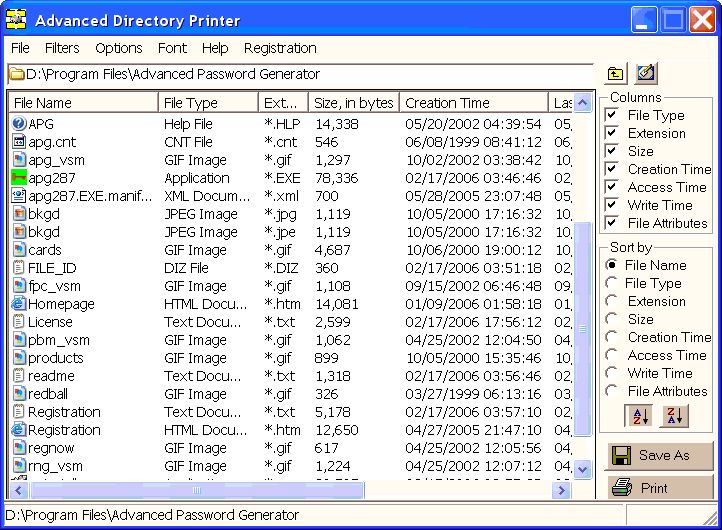
Task: Uncheck the File Type column checkbox
Action: 612,115
